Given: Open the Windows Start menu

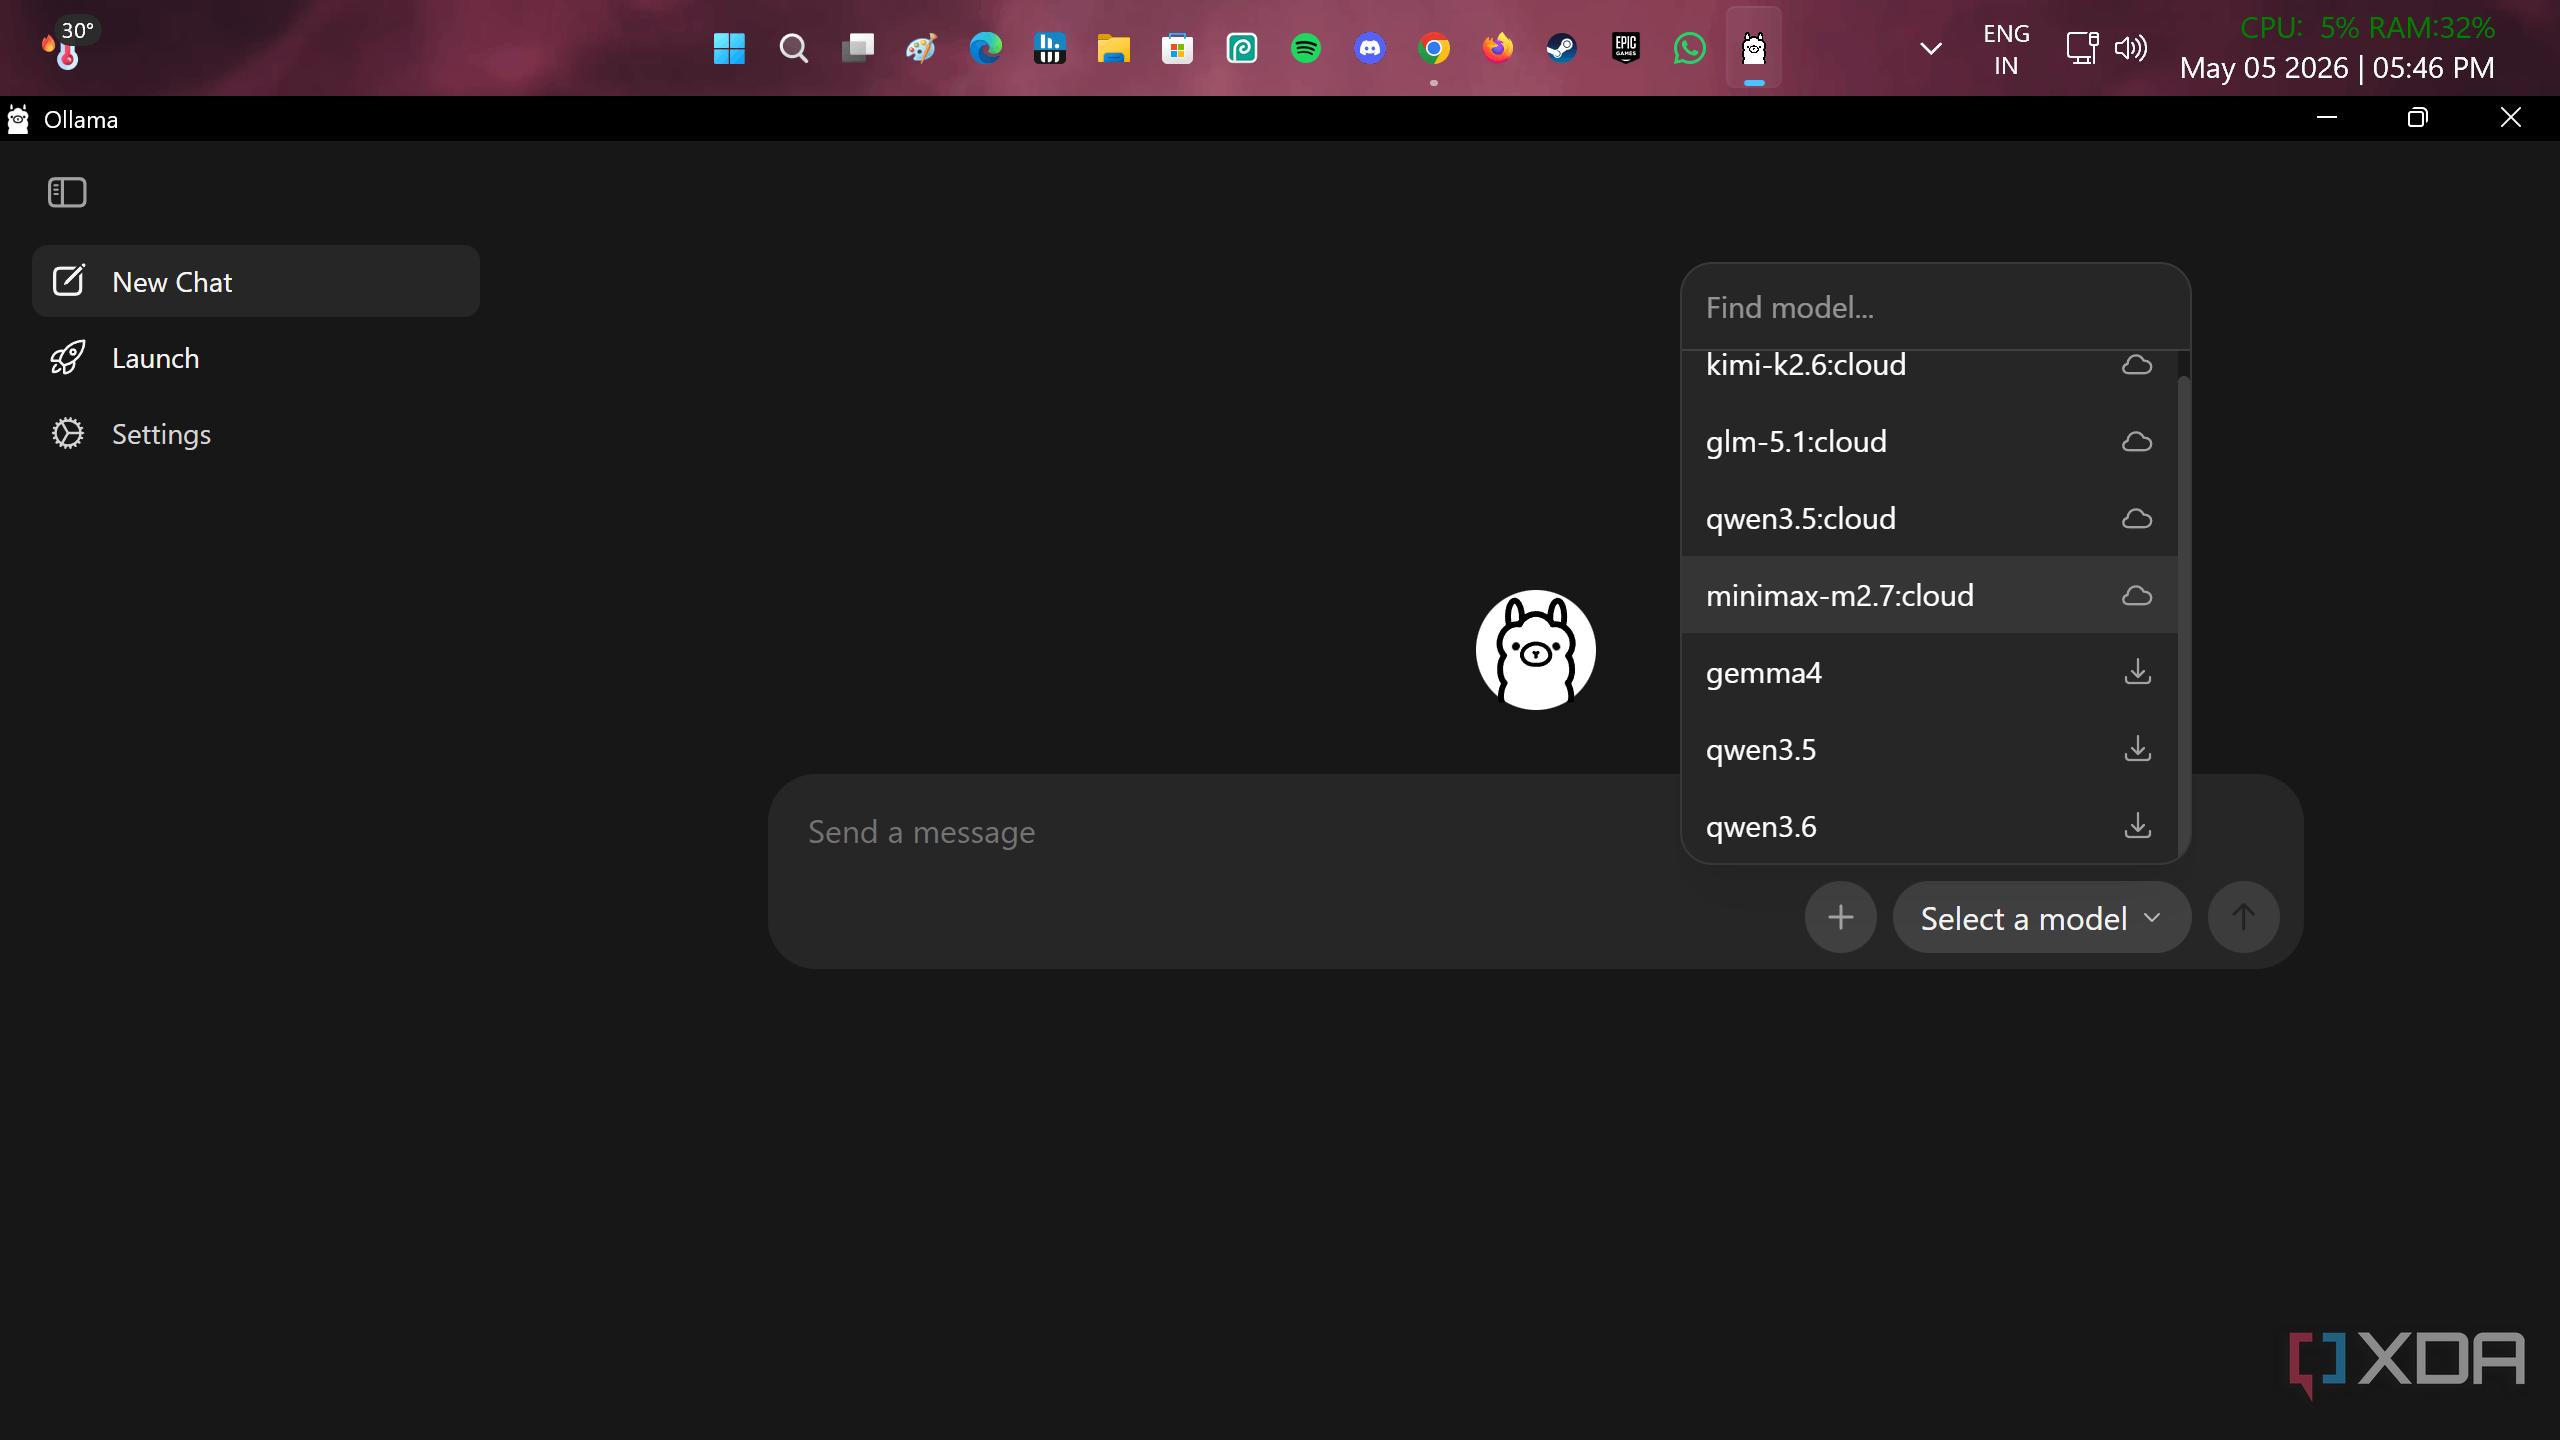Looking at the screenshot, I should (729, 48).
